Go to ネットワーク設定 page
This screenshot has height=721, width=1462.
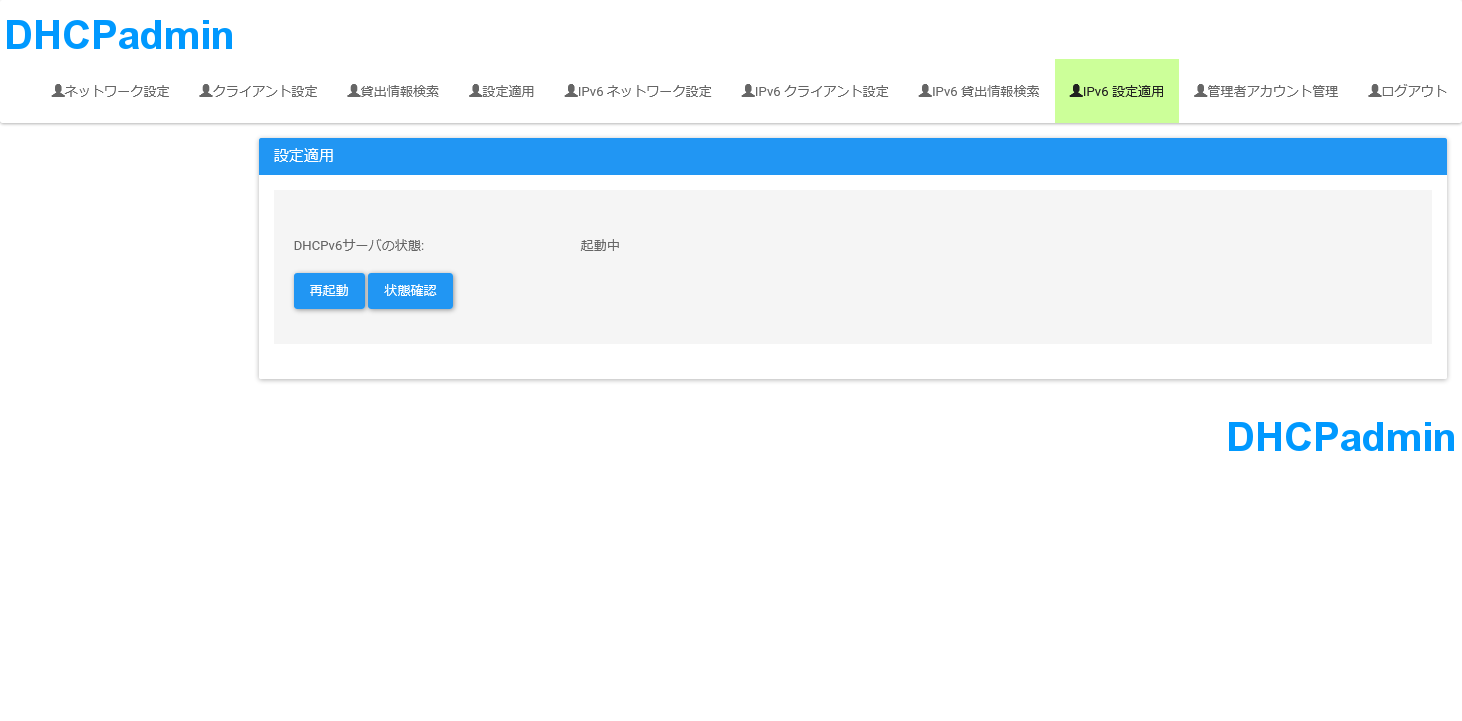117,92
